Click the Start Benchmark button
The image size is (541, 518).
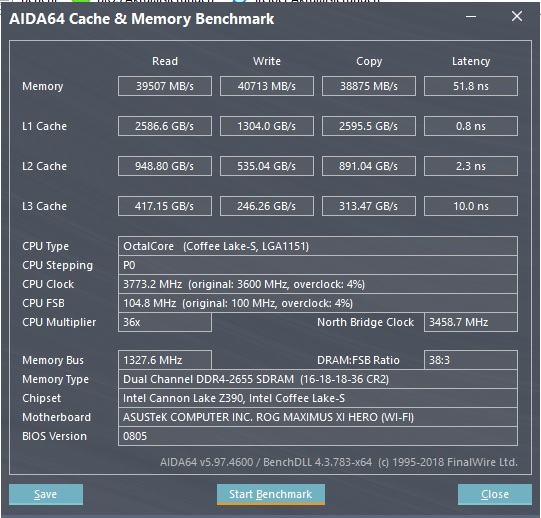[x=271, y=494]
